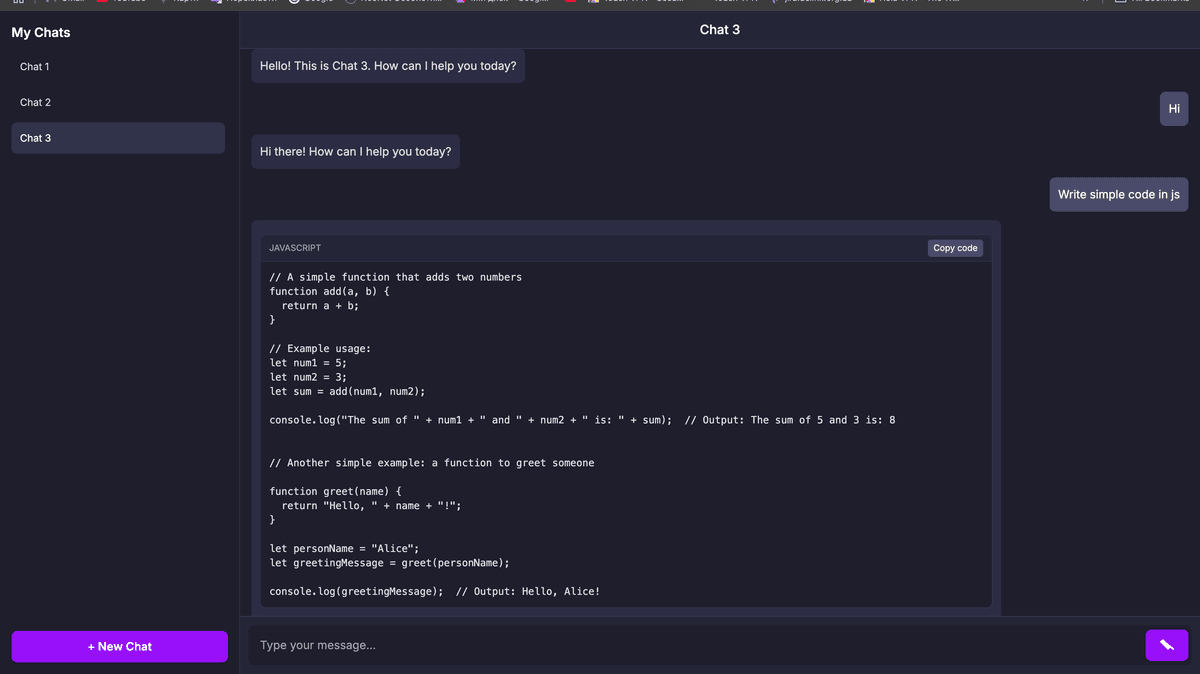This screenshot has height=674, width=1200.
Task: Click the comment '// A simple function that adds two numbers'
Action: coord(396,277)
